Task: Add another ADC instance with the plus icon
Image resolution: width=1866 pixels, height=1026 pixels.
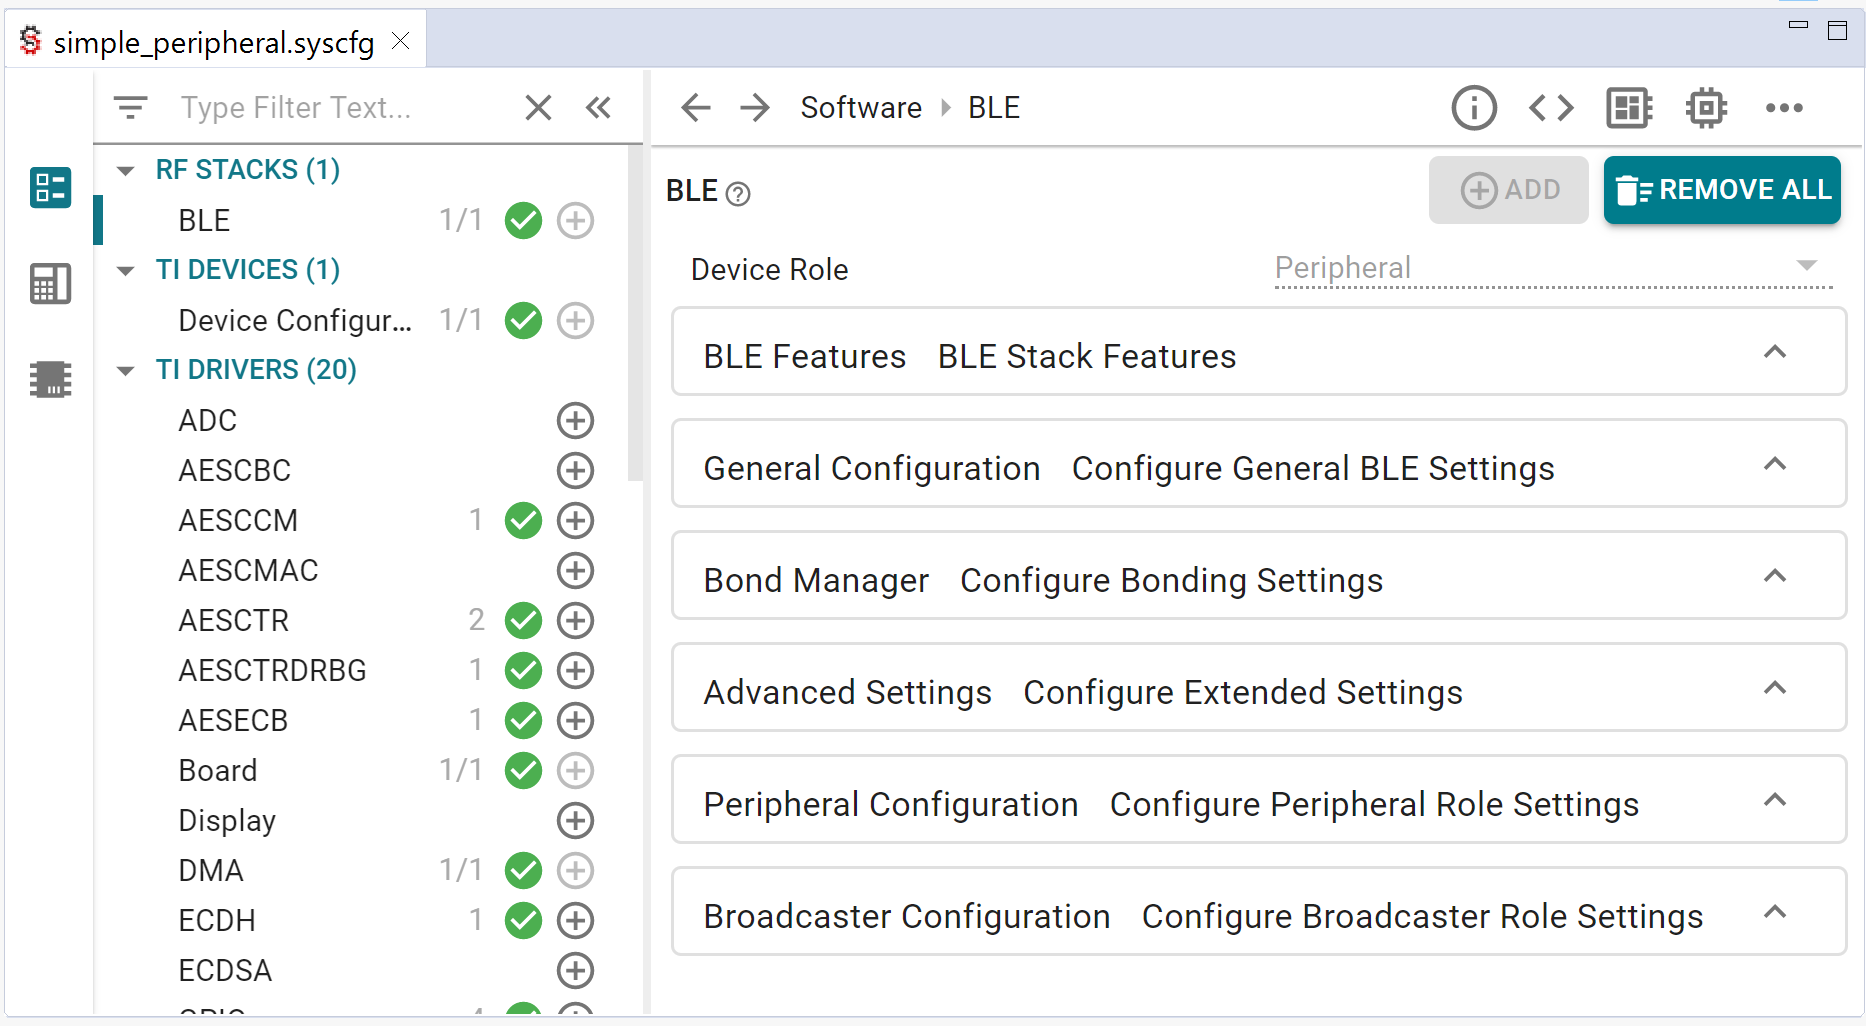Action: point(575,420)
